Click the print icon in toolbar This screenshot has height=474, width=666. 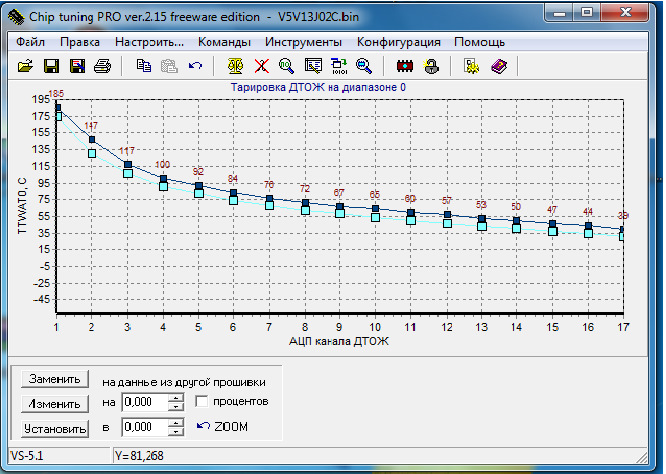pyautogui.click(x=102, y=67)
